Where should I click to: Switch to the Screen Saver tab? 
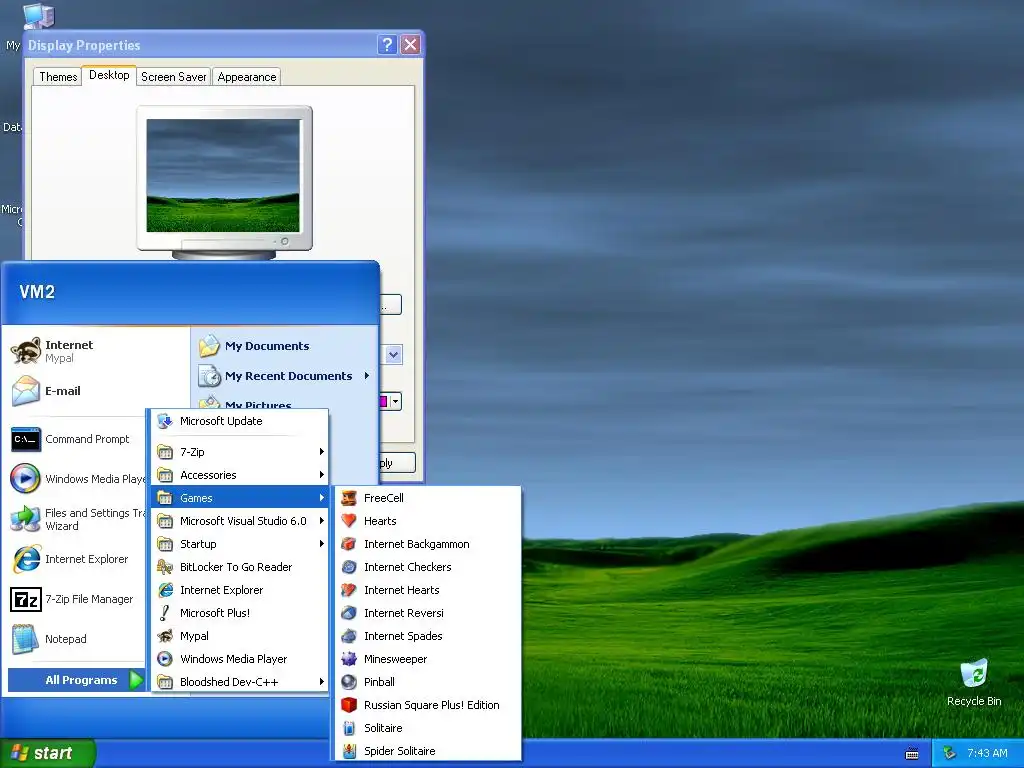coord(173,76)
